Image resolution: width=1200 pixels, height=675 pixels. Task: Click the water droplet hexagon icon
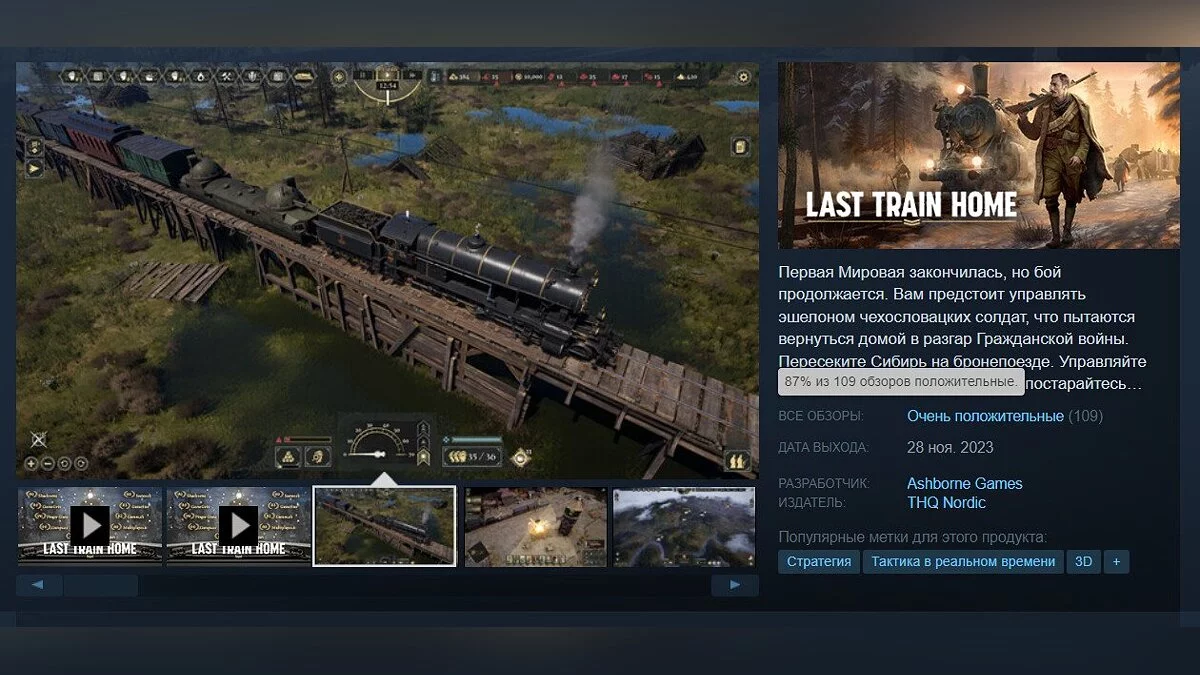coord(200,76)
